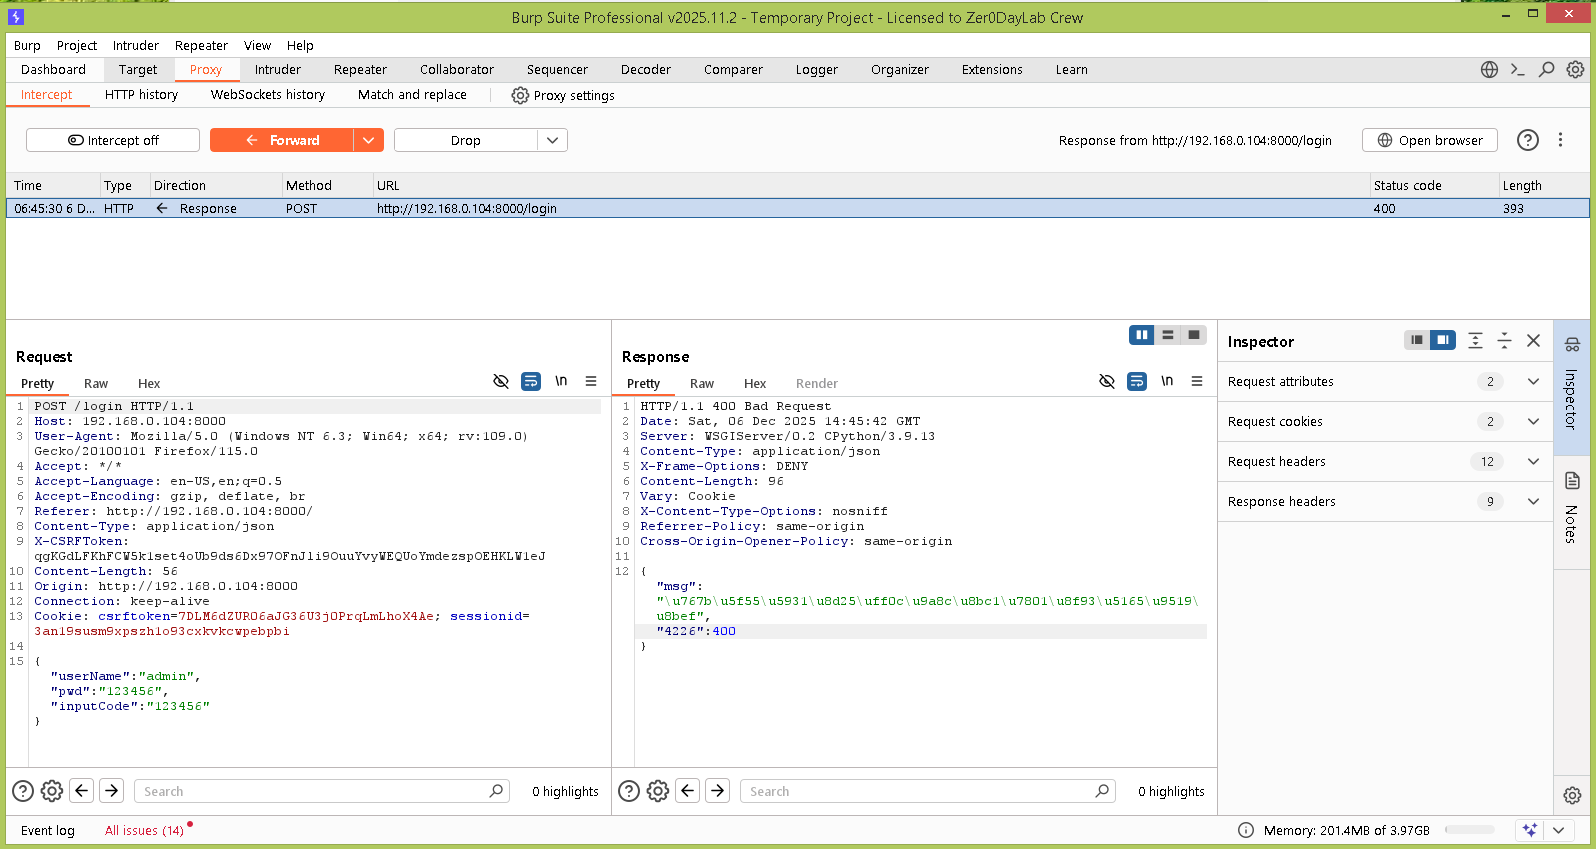This screenshot has height=849, width=1596.
Task: Click Open browser button
Action: tap(1430, 140)
